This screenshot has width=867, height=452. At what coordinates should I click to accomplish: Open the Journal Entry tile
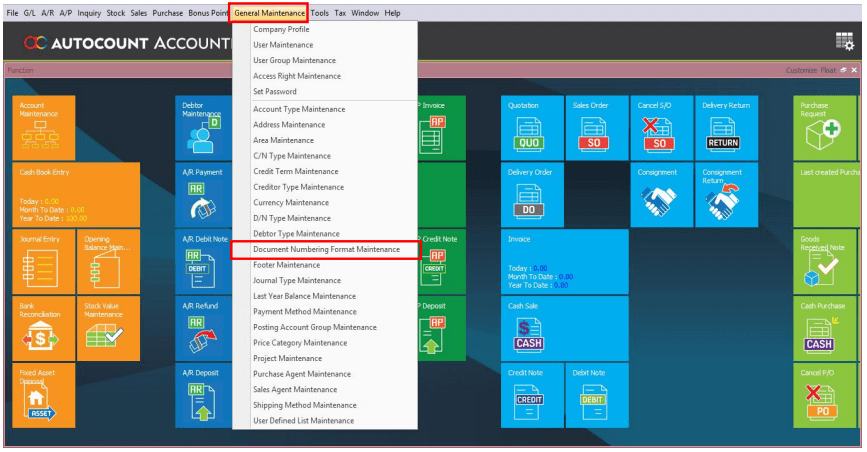[x=44, y=262]
